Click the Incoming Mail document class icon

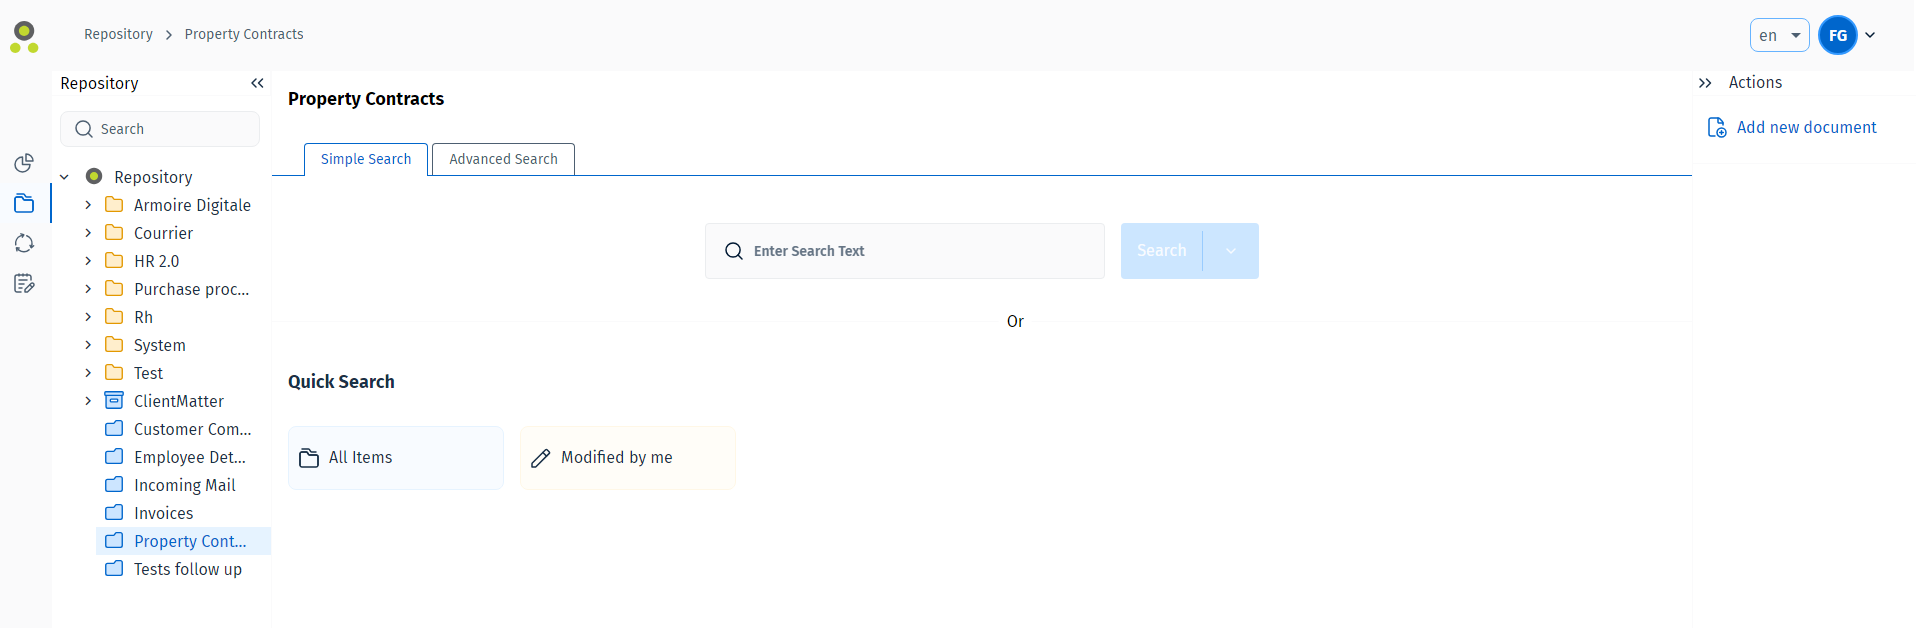(114, 484)
